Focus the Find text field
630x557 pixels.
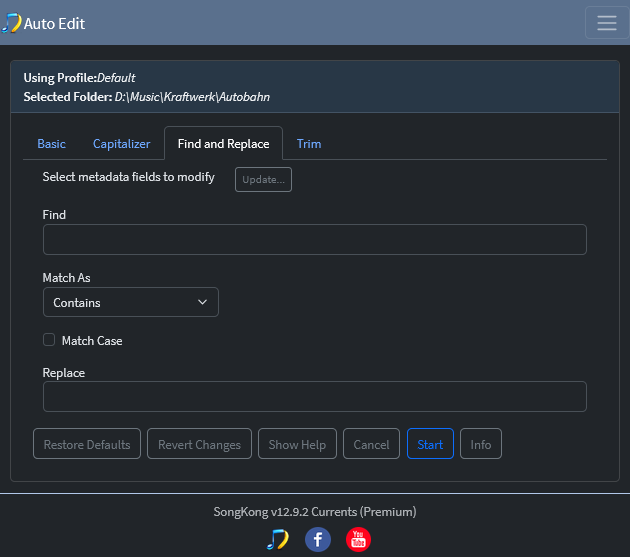coord(315,240)
